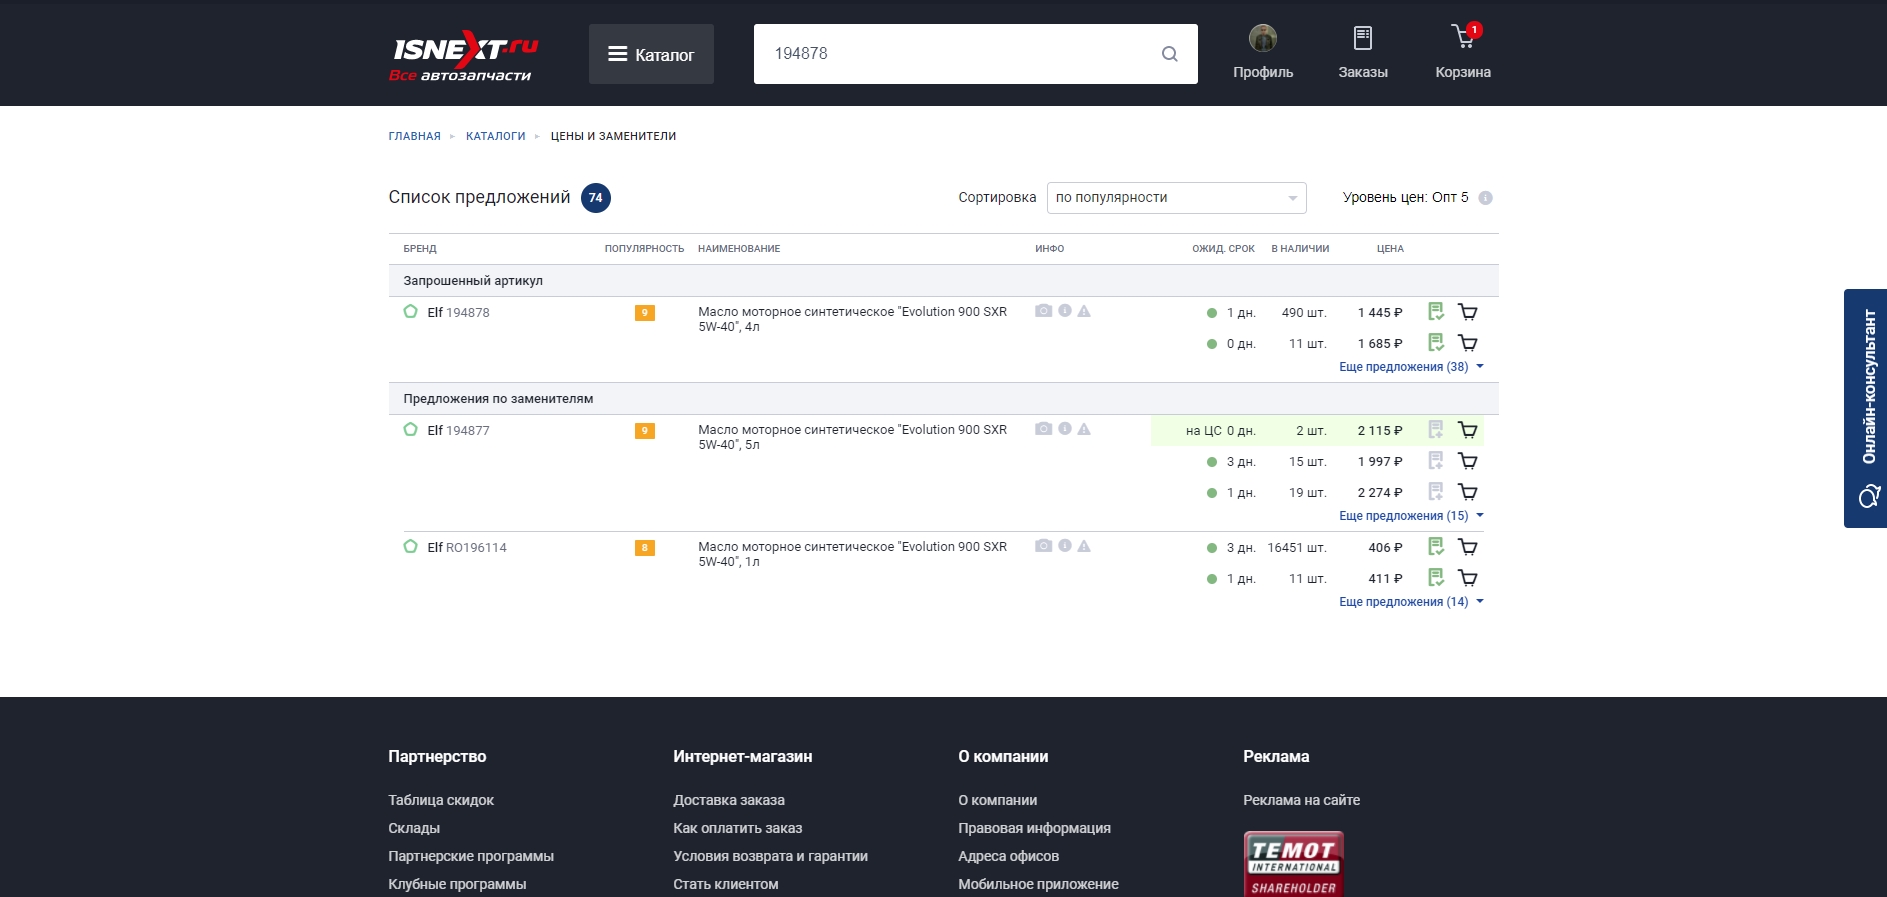Click info icon next to Уровень цен
The width and height of the screenshot is (1887, 897).
[1485, 198]
